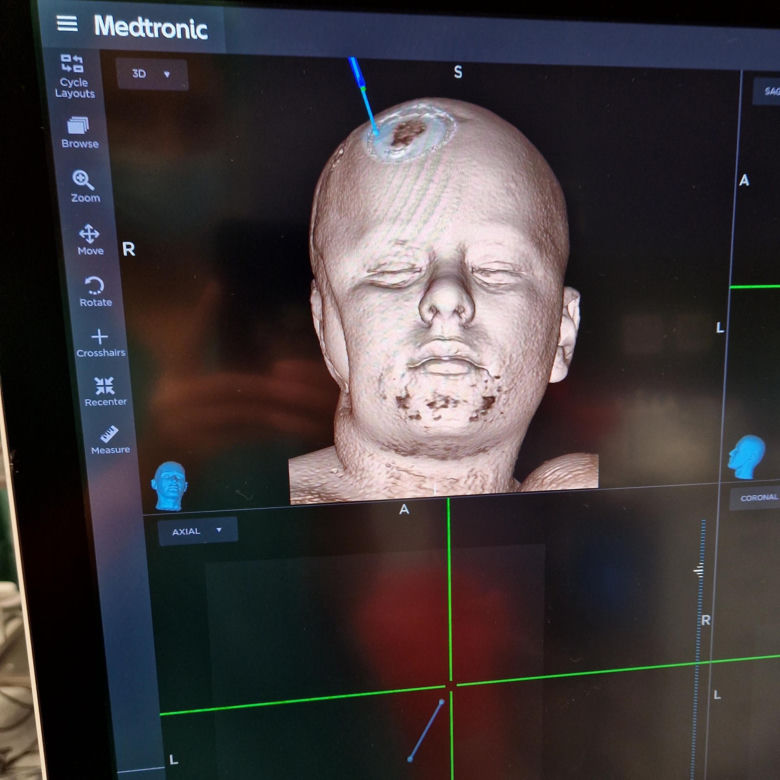The height and width of the screenshot is (780, 780).
Task: Select the Zoom tool
Action: [x=85, y=186]
